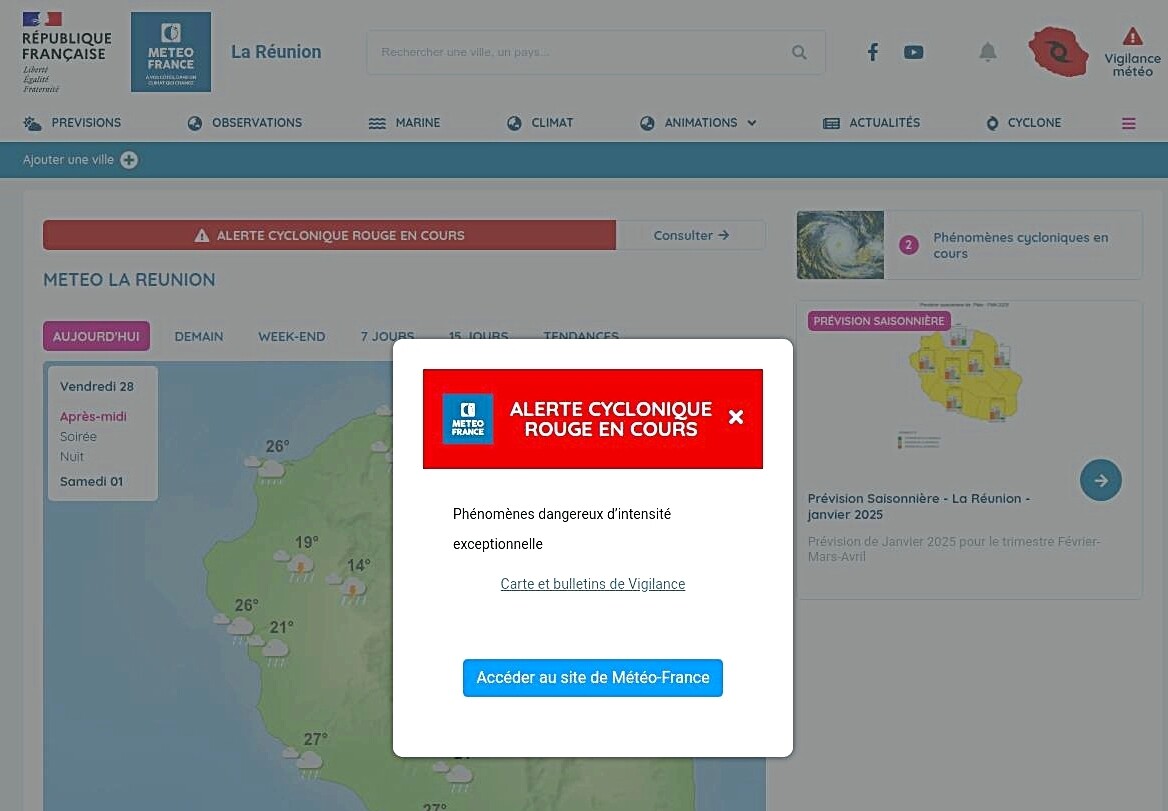Open Prévision Saisonnière - La Réunion article title
Viewport: 1168px width, 811px height.
(x=918, y=506)
